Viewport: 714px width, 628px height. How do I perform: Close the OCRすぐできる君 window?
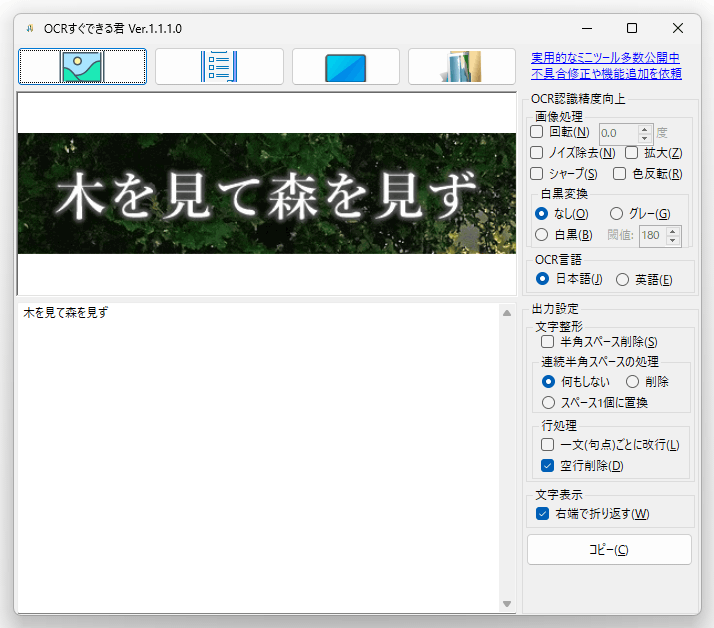click(x=678, y=28)
